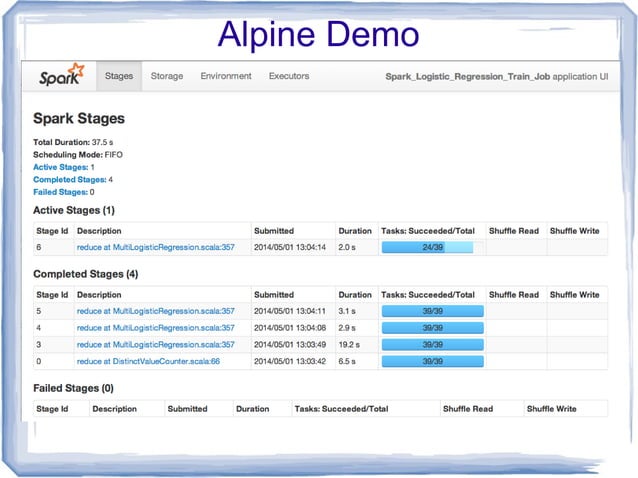Image resolution: width=638 pixels, height=478 pixels.
Task: Click the Spark logo icon
Action: pos(59,77)
